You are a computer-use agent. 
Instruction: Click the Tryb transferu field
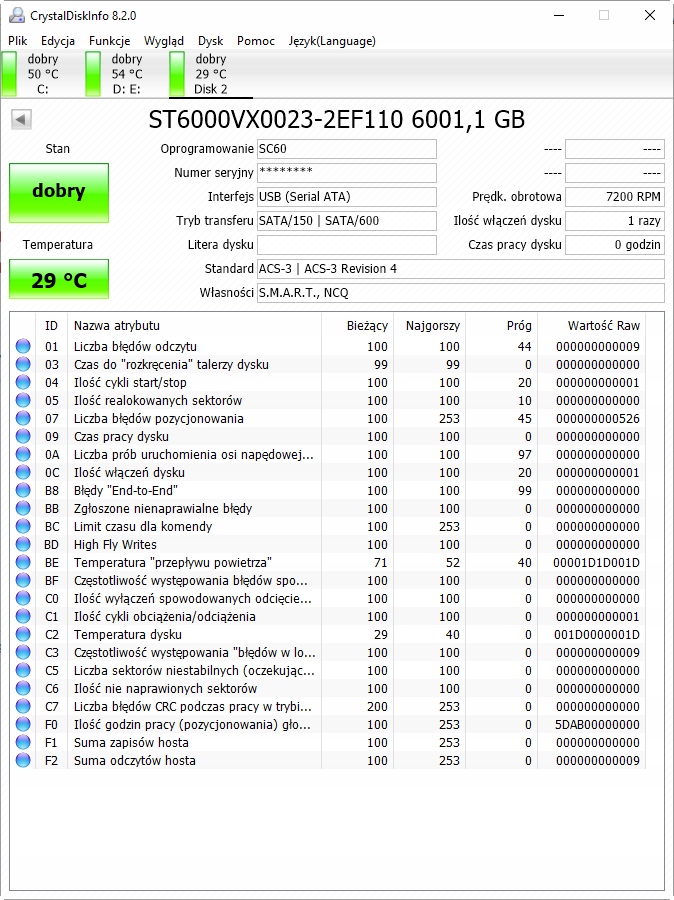[x=347, y=221]
